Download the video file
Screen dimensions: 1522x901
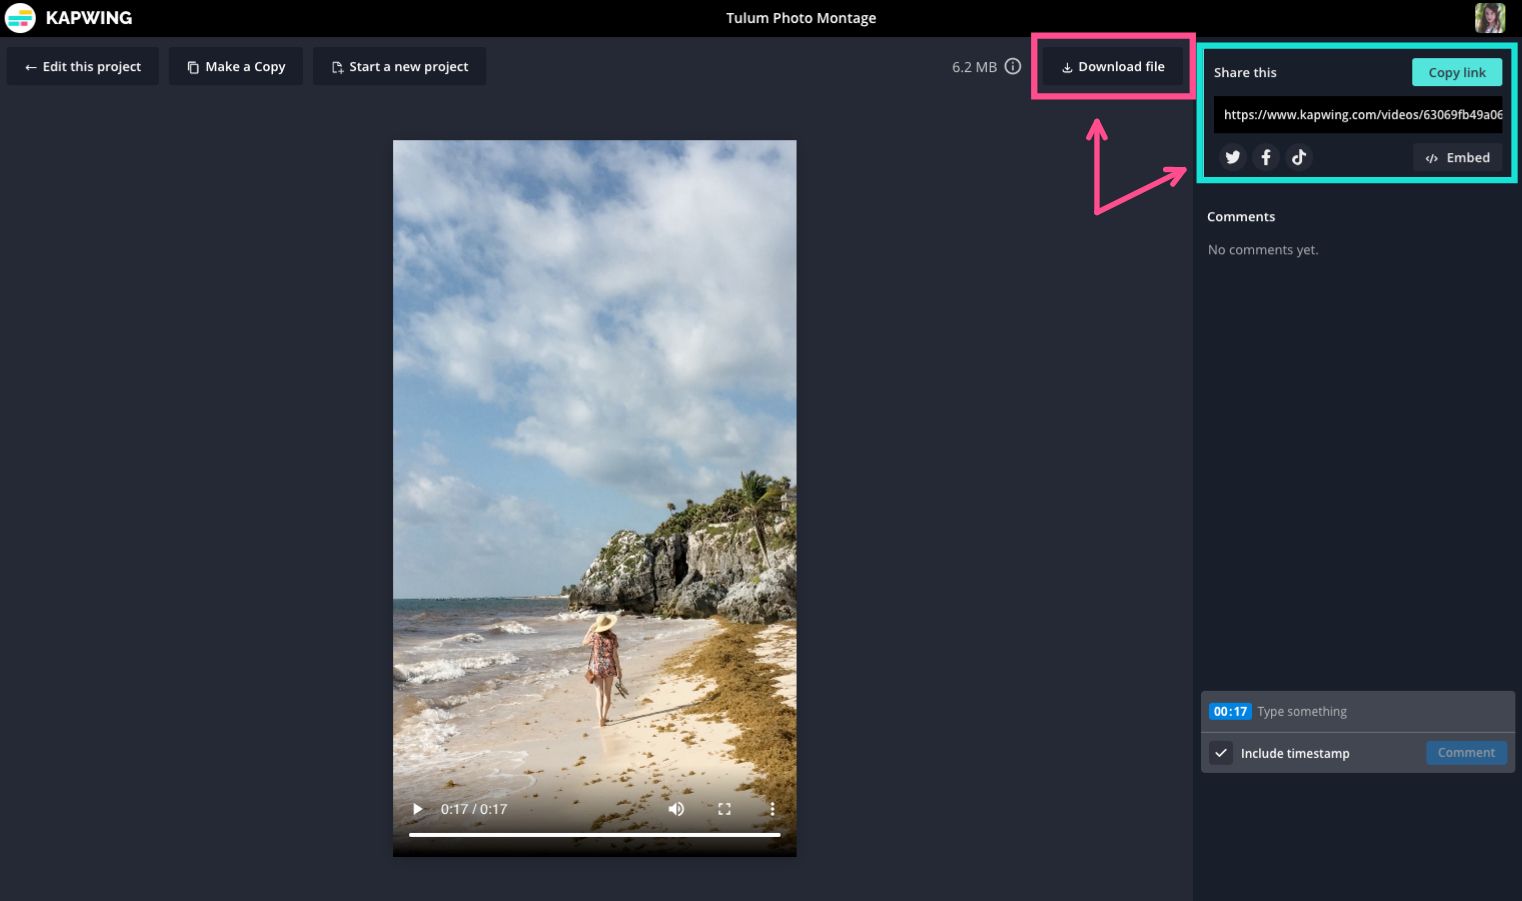point(1113,67)
